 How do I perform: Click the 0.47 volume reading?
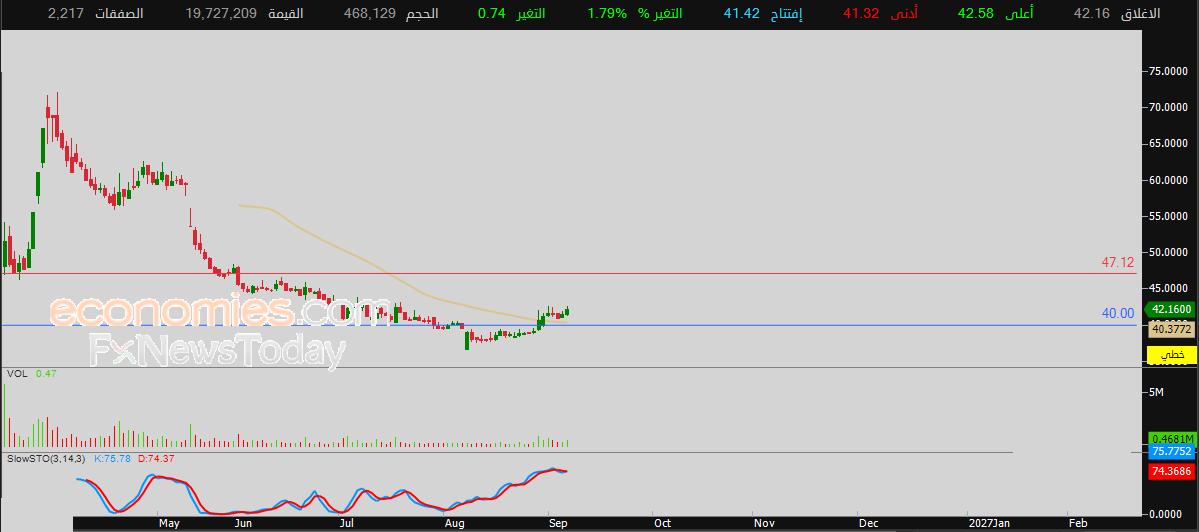tap(46, 374)
